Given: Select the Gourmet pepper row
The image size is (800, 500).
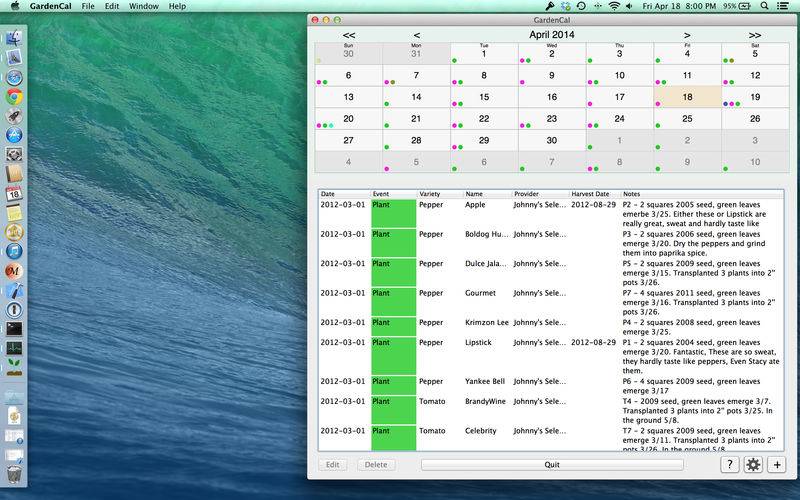Looking at the screenshot, I should point(551,302).
